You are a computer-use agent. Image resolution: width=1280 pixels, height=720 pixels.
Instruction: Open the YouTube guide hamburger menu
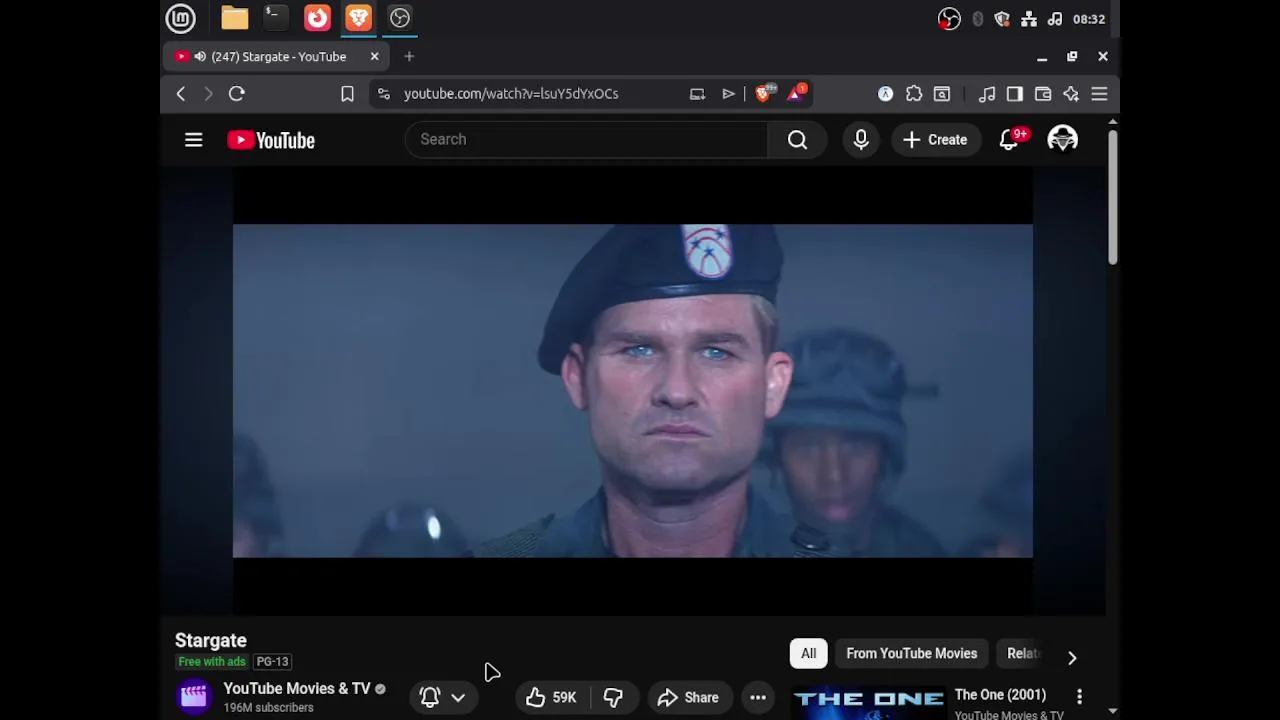point(194,140)
